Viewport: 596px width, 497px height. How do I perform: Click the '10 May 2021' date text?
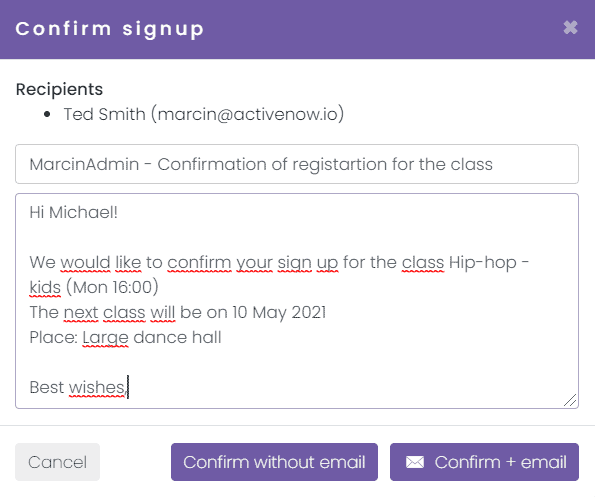click(x=279, y=312)
